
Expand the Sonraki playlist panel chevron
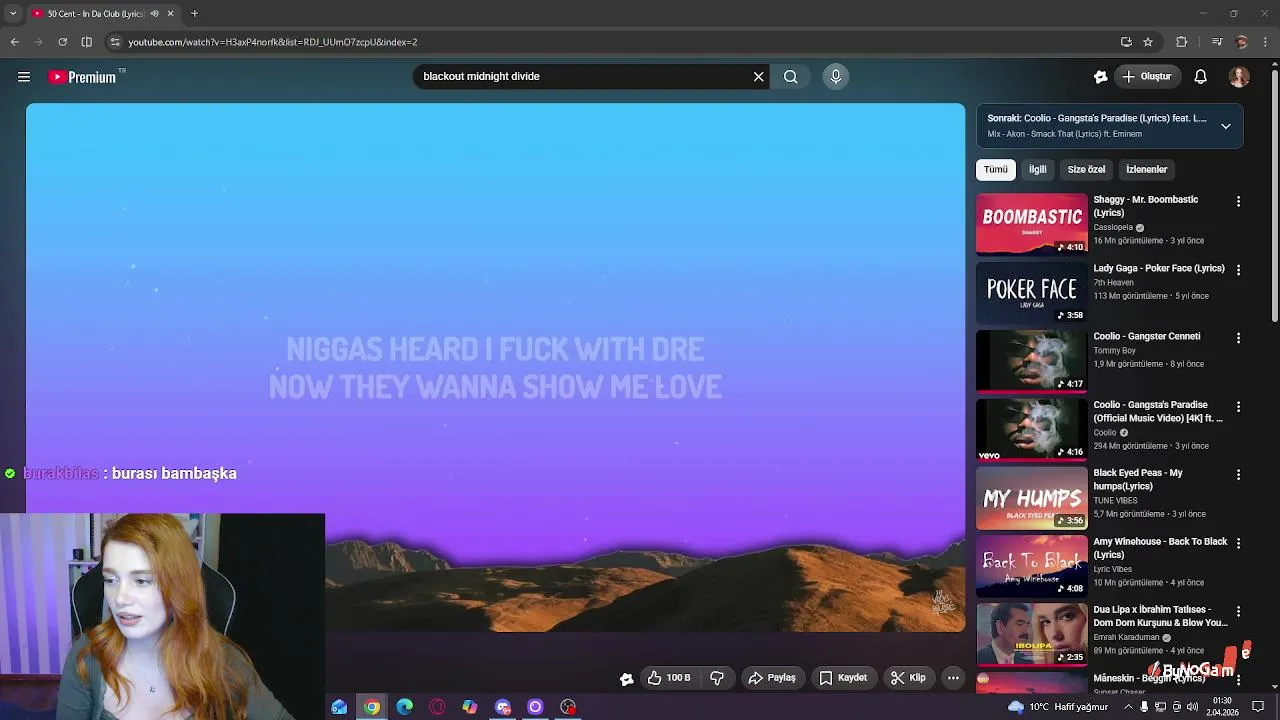1226,126
